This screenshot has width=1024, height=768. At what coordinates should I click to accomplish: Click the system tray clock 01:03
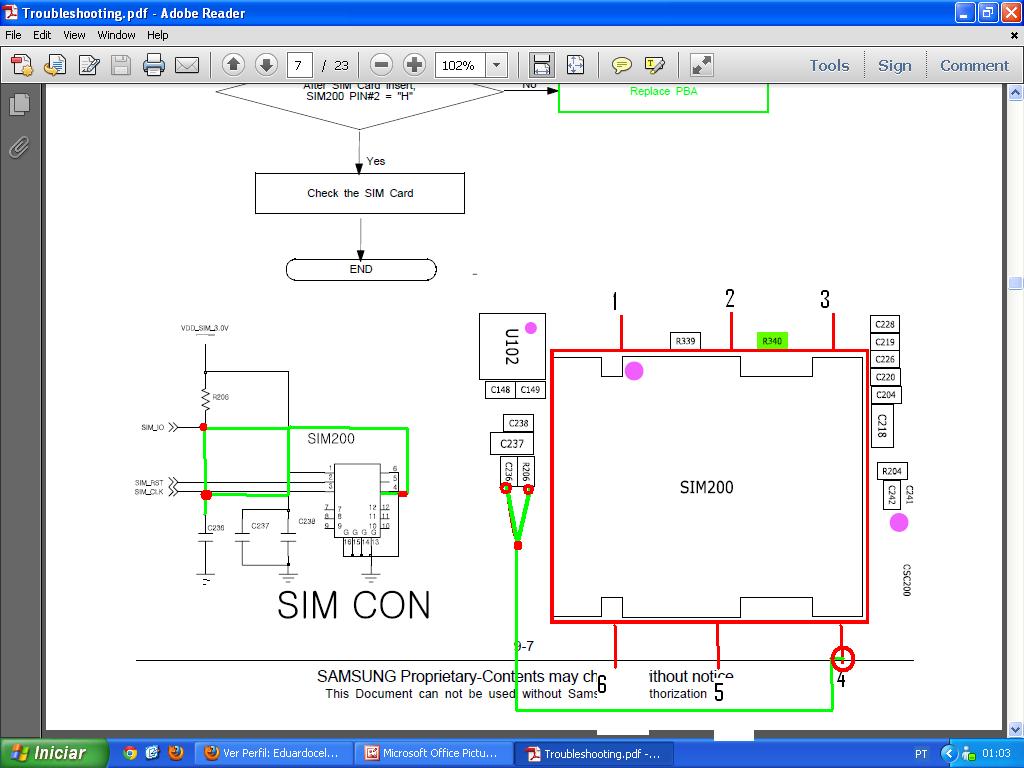pos(996,754)
